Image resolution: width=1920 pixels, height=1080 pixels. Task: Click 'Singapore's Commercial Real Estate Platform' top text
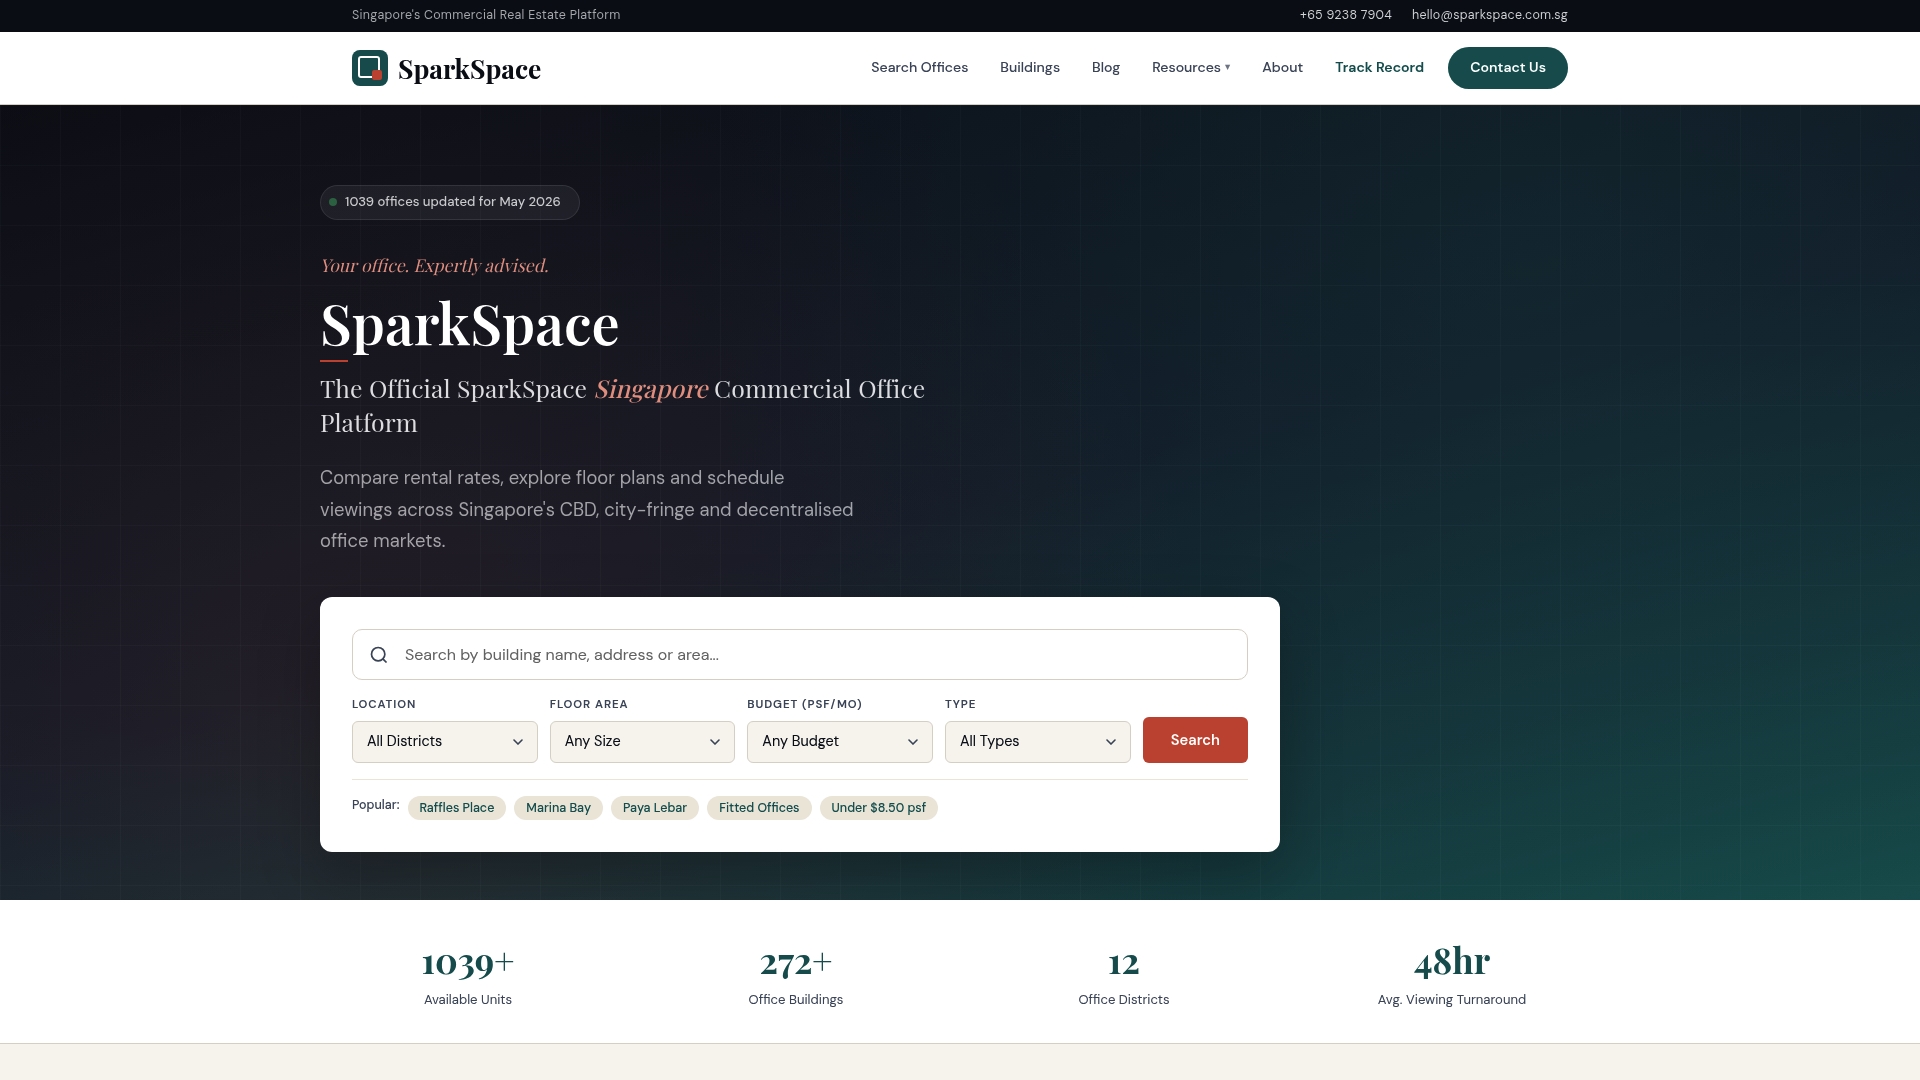(486, 15)
